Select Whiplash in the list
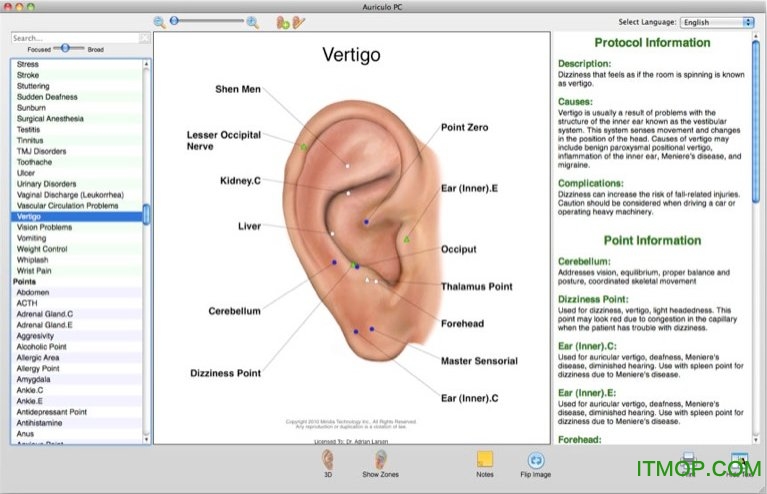The width and height of the screenshot is (767, 494). click(77, 260)
